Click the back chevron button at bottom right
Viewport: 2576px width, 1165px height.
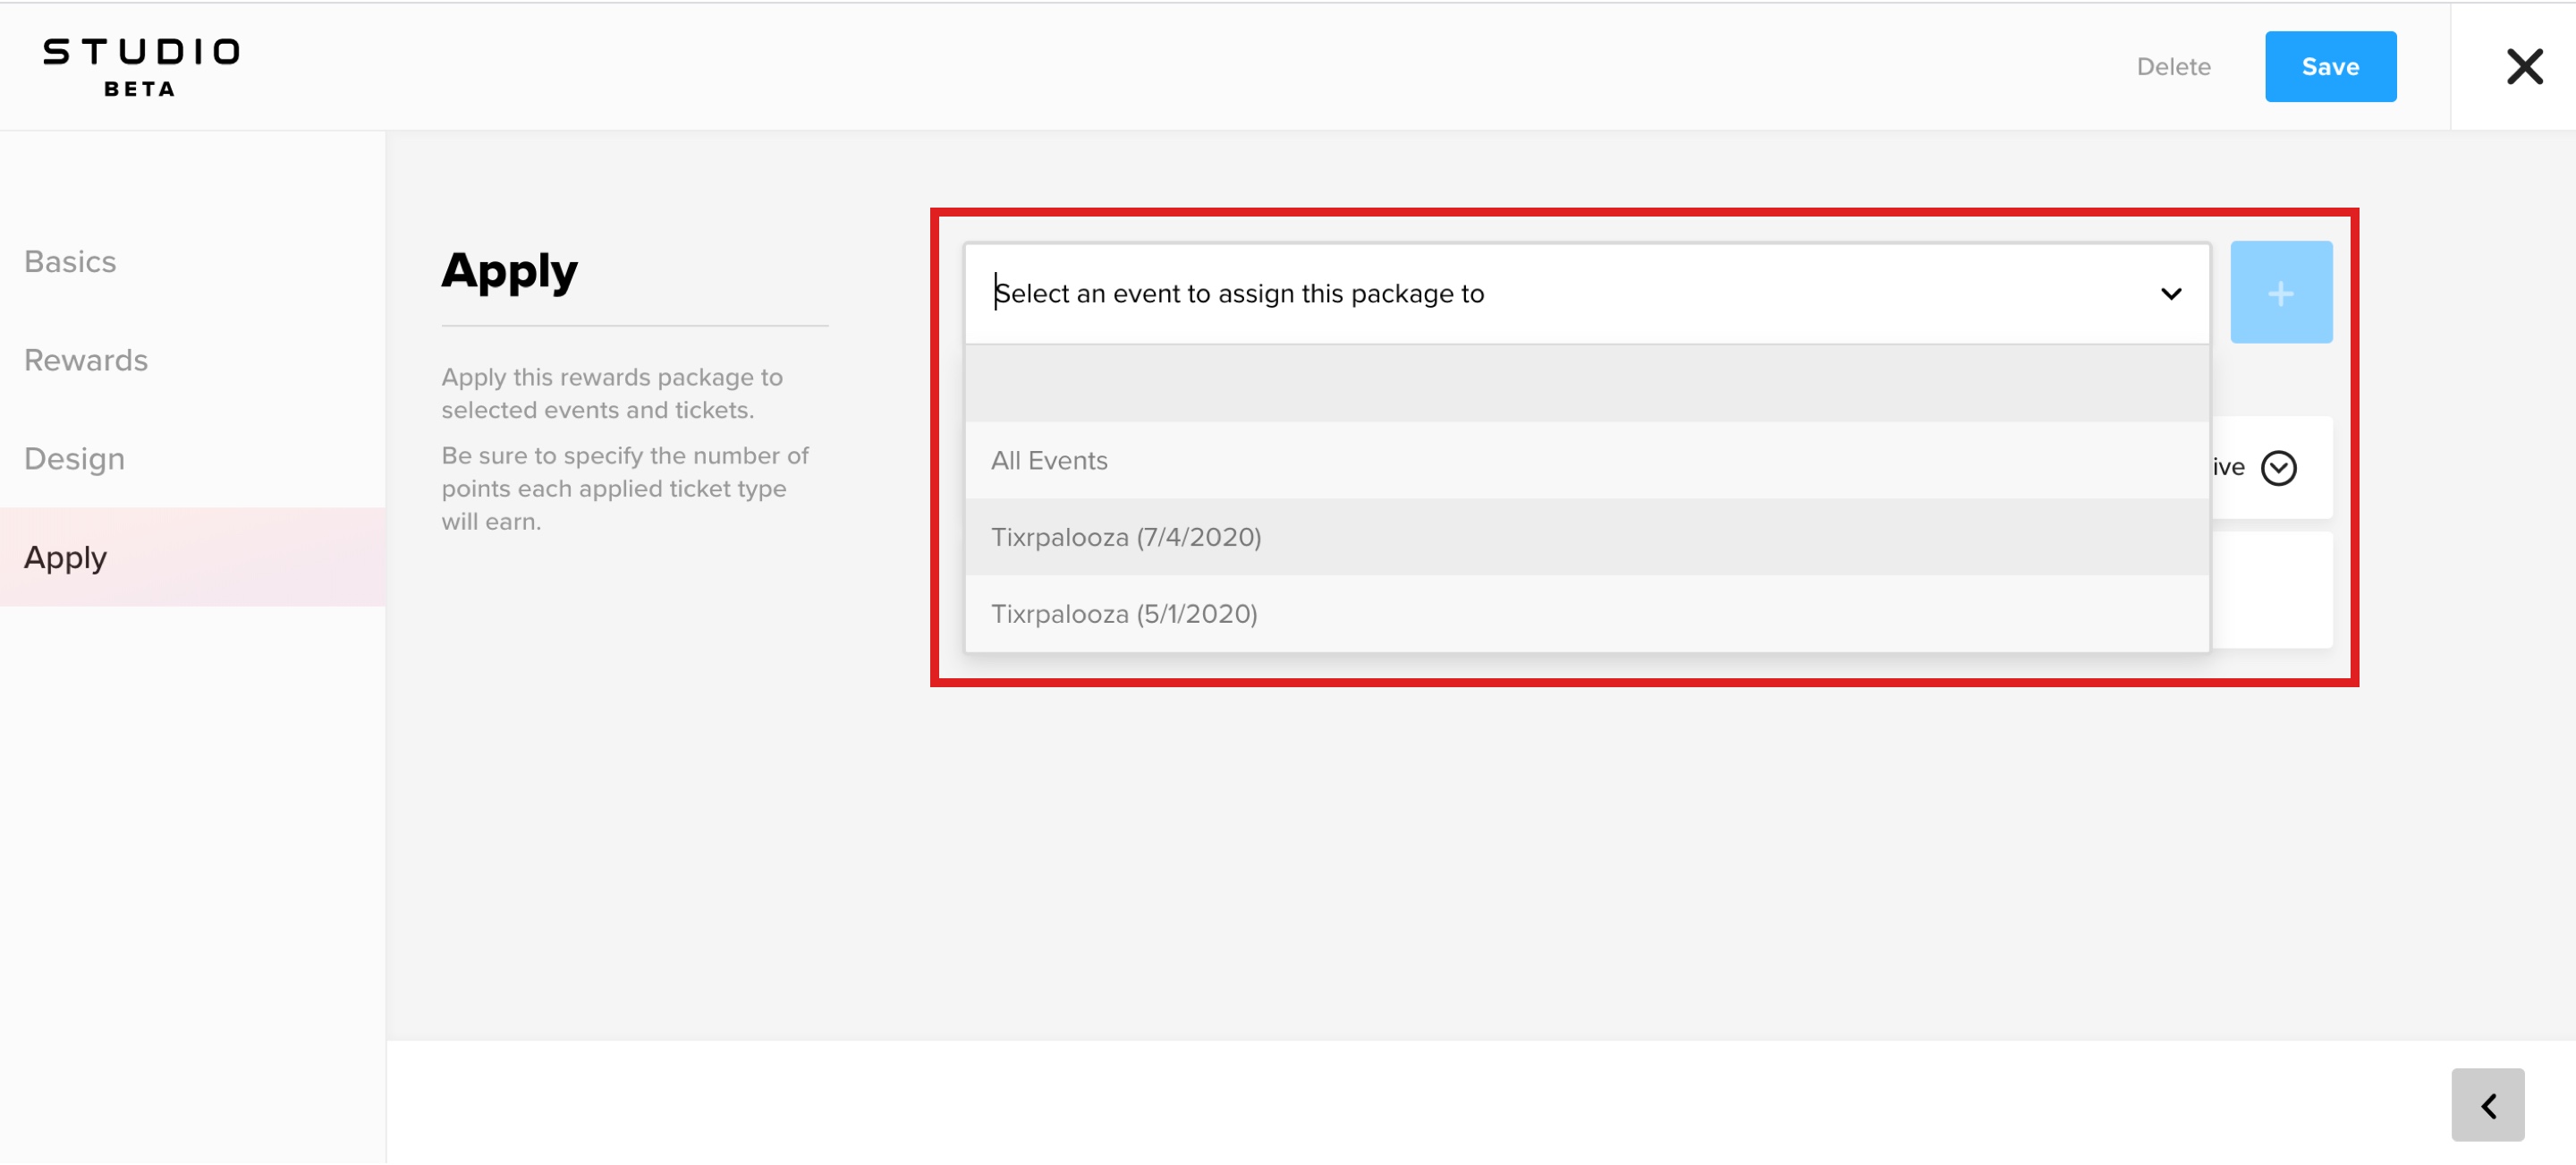2487,1105
